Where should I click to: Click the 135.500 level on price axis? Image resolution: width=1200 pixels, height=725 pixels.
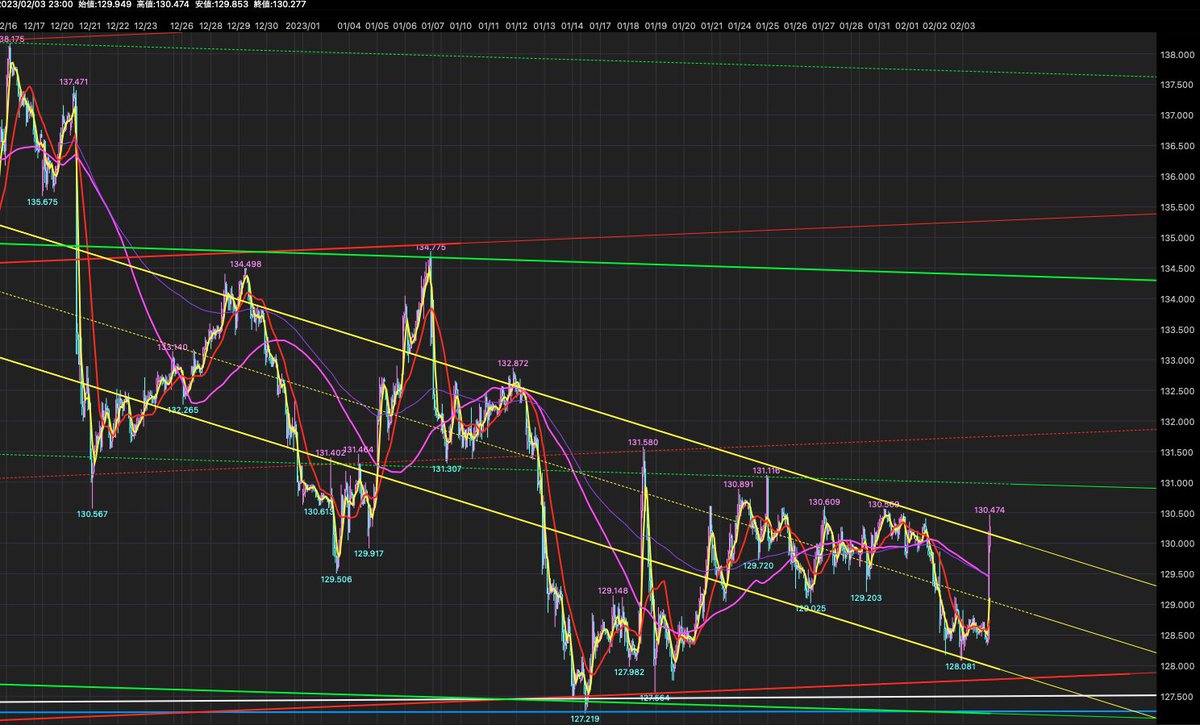pyautogui.click(x=1177, y=207)
